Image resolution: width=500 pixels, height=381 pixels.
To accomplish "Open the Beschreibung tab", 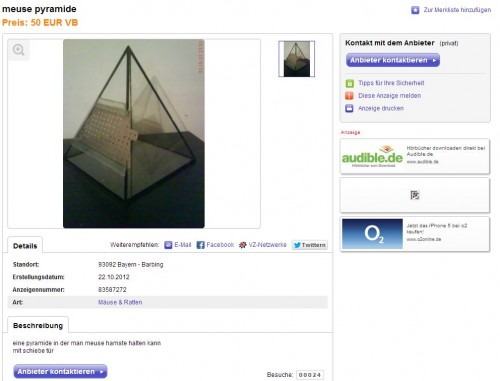I will (38, 325).
